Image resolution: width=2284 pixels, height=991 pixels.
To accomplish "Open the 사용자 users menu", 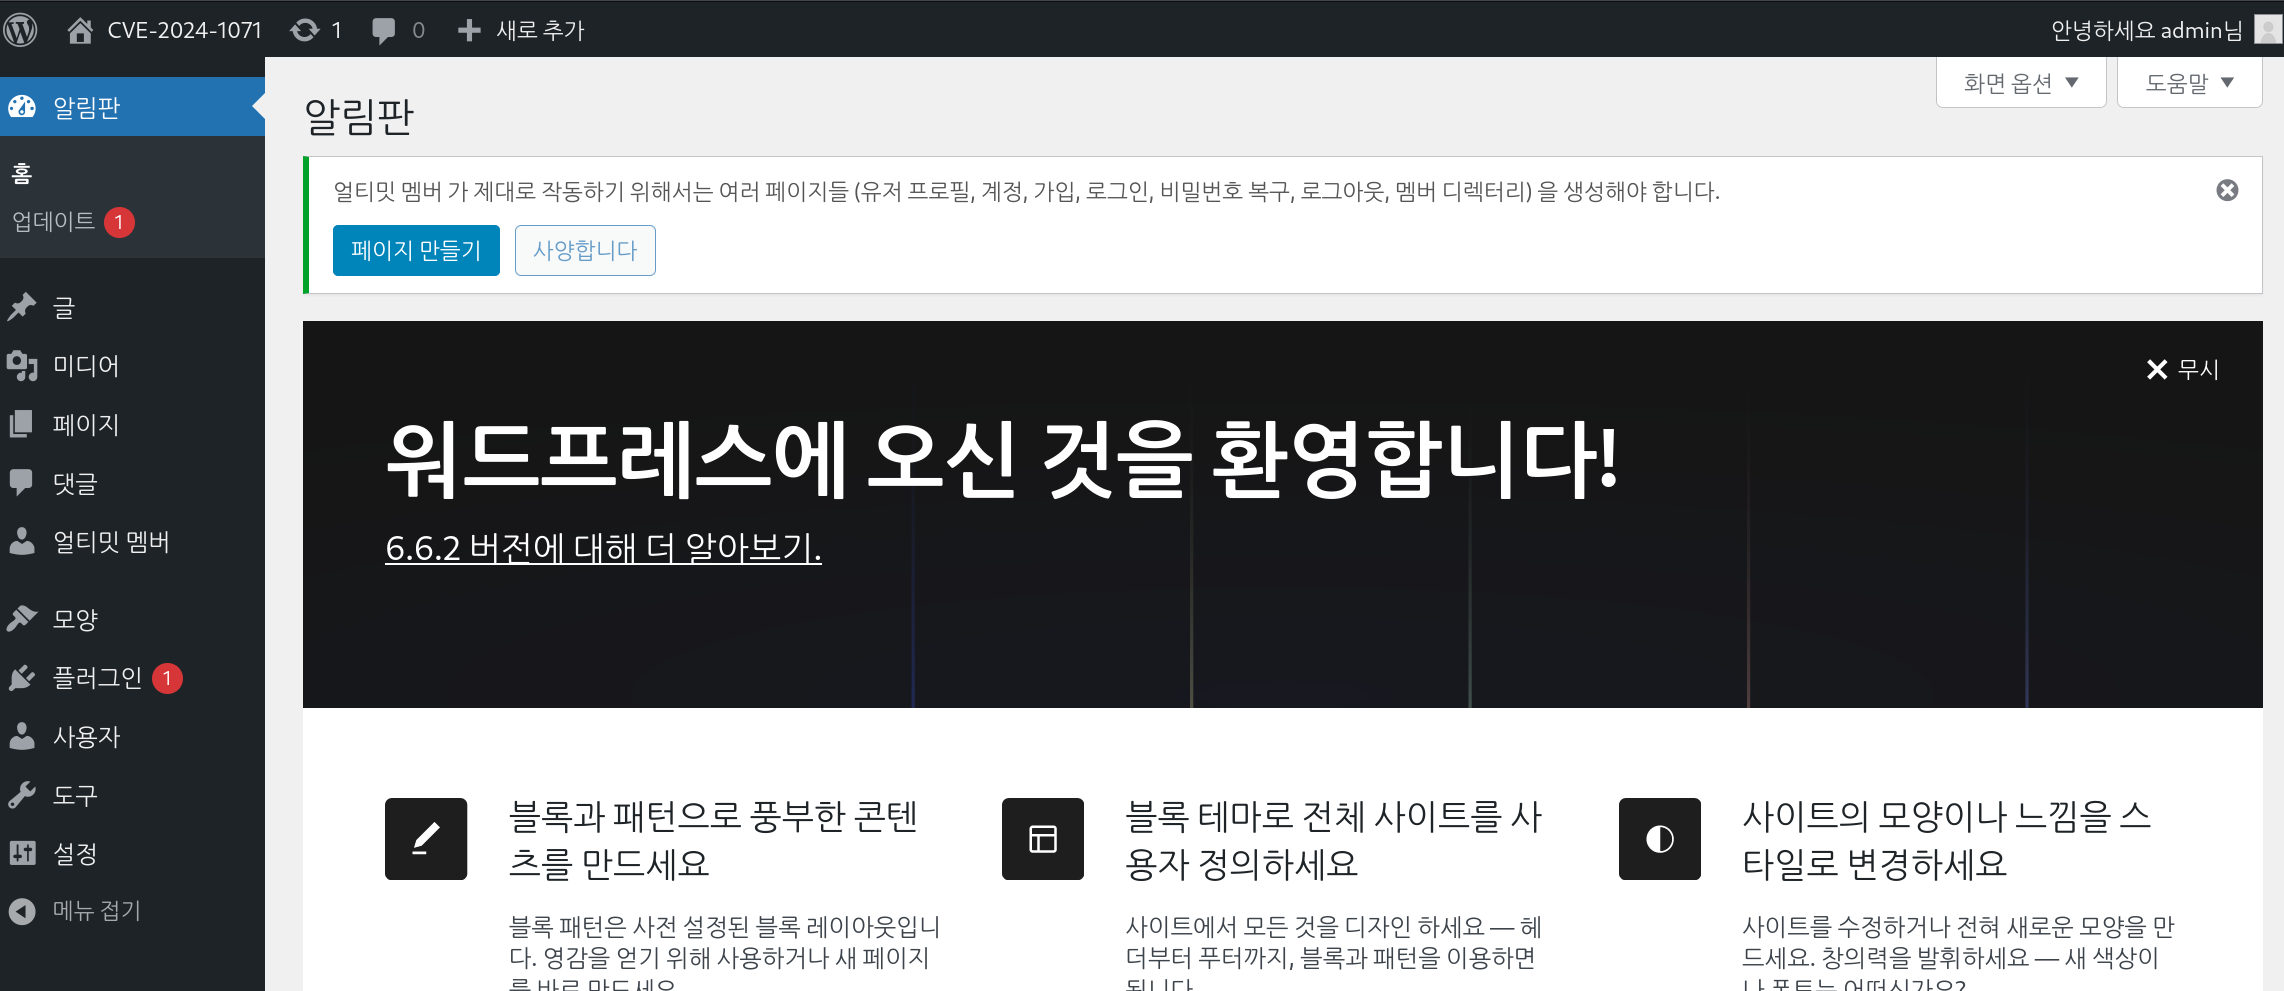I will point(132,736).
